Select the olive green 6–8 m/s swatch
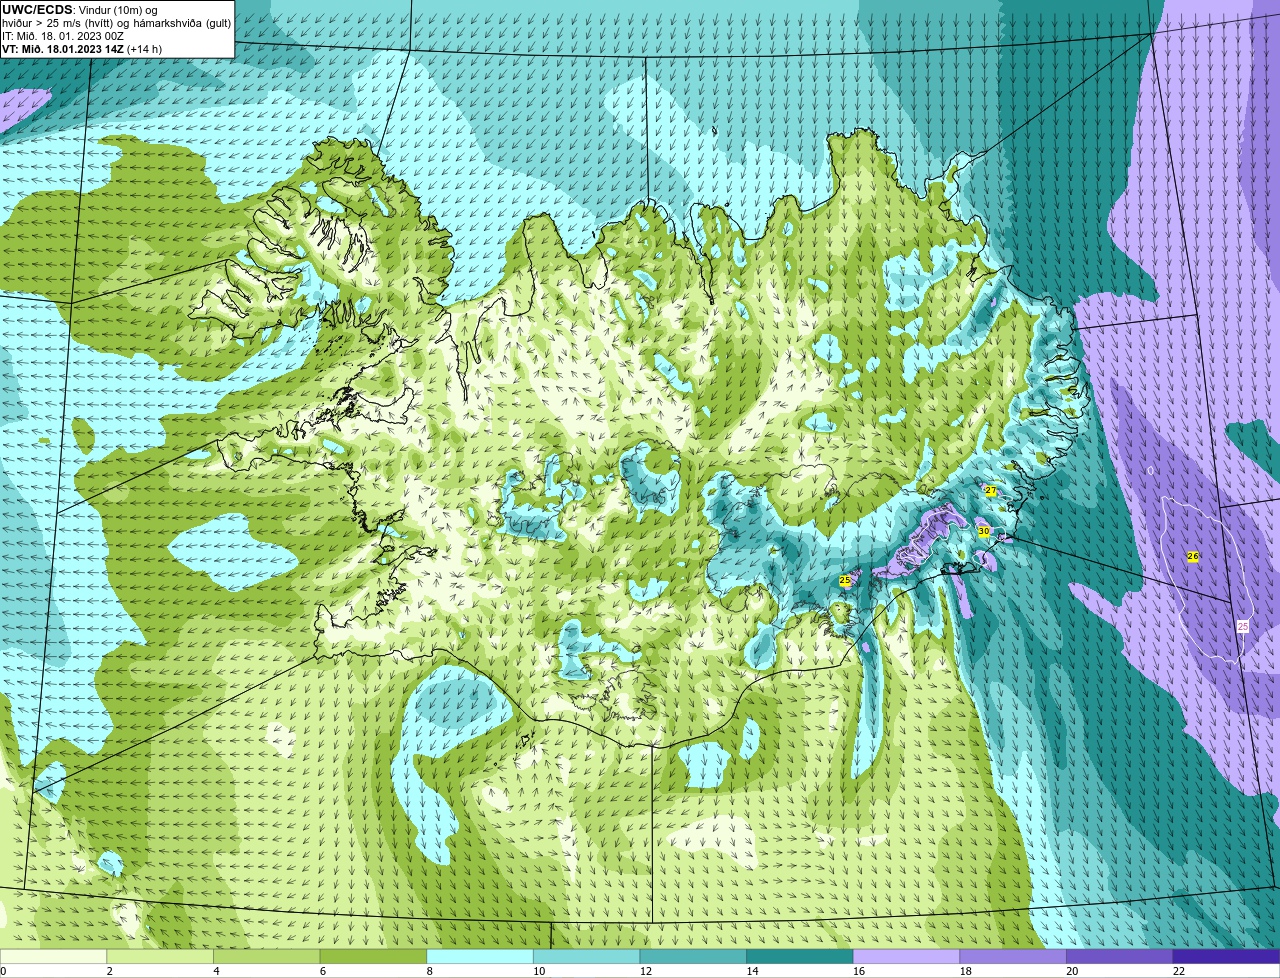Image resolution: width=1280 pixels, height=978 pixels. (373, 956)
